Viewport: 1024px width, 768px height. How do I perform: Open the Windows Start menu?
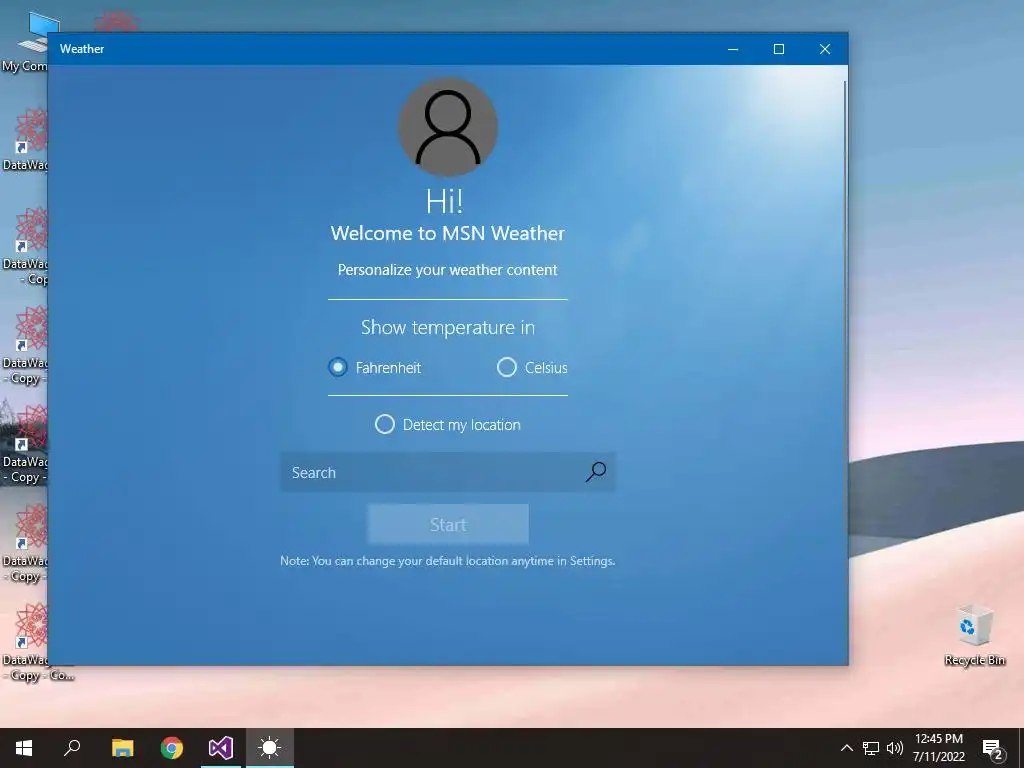24,748
